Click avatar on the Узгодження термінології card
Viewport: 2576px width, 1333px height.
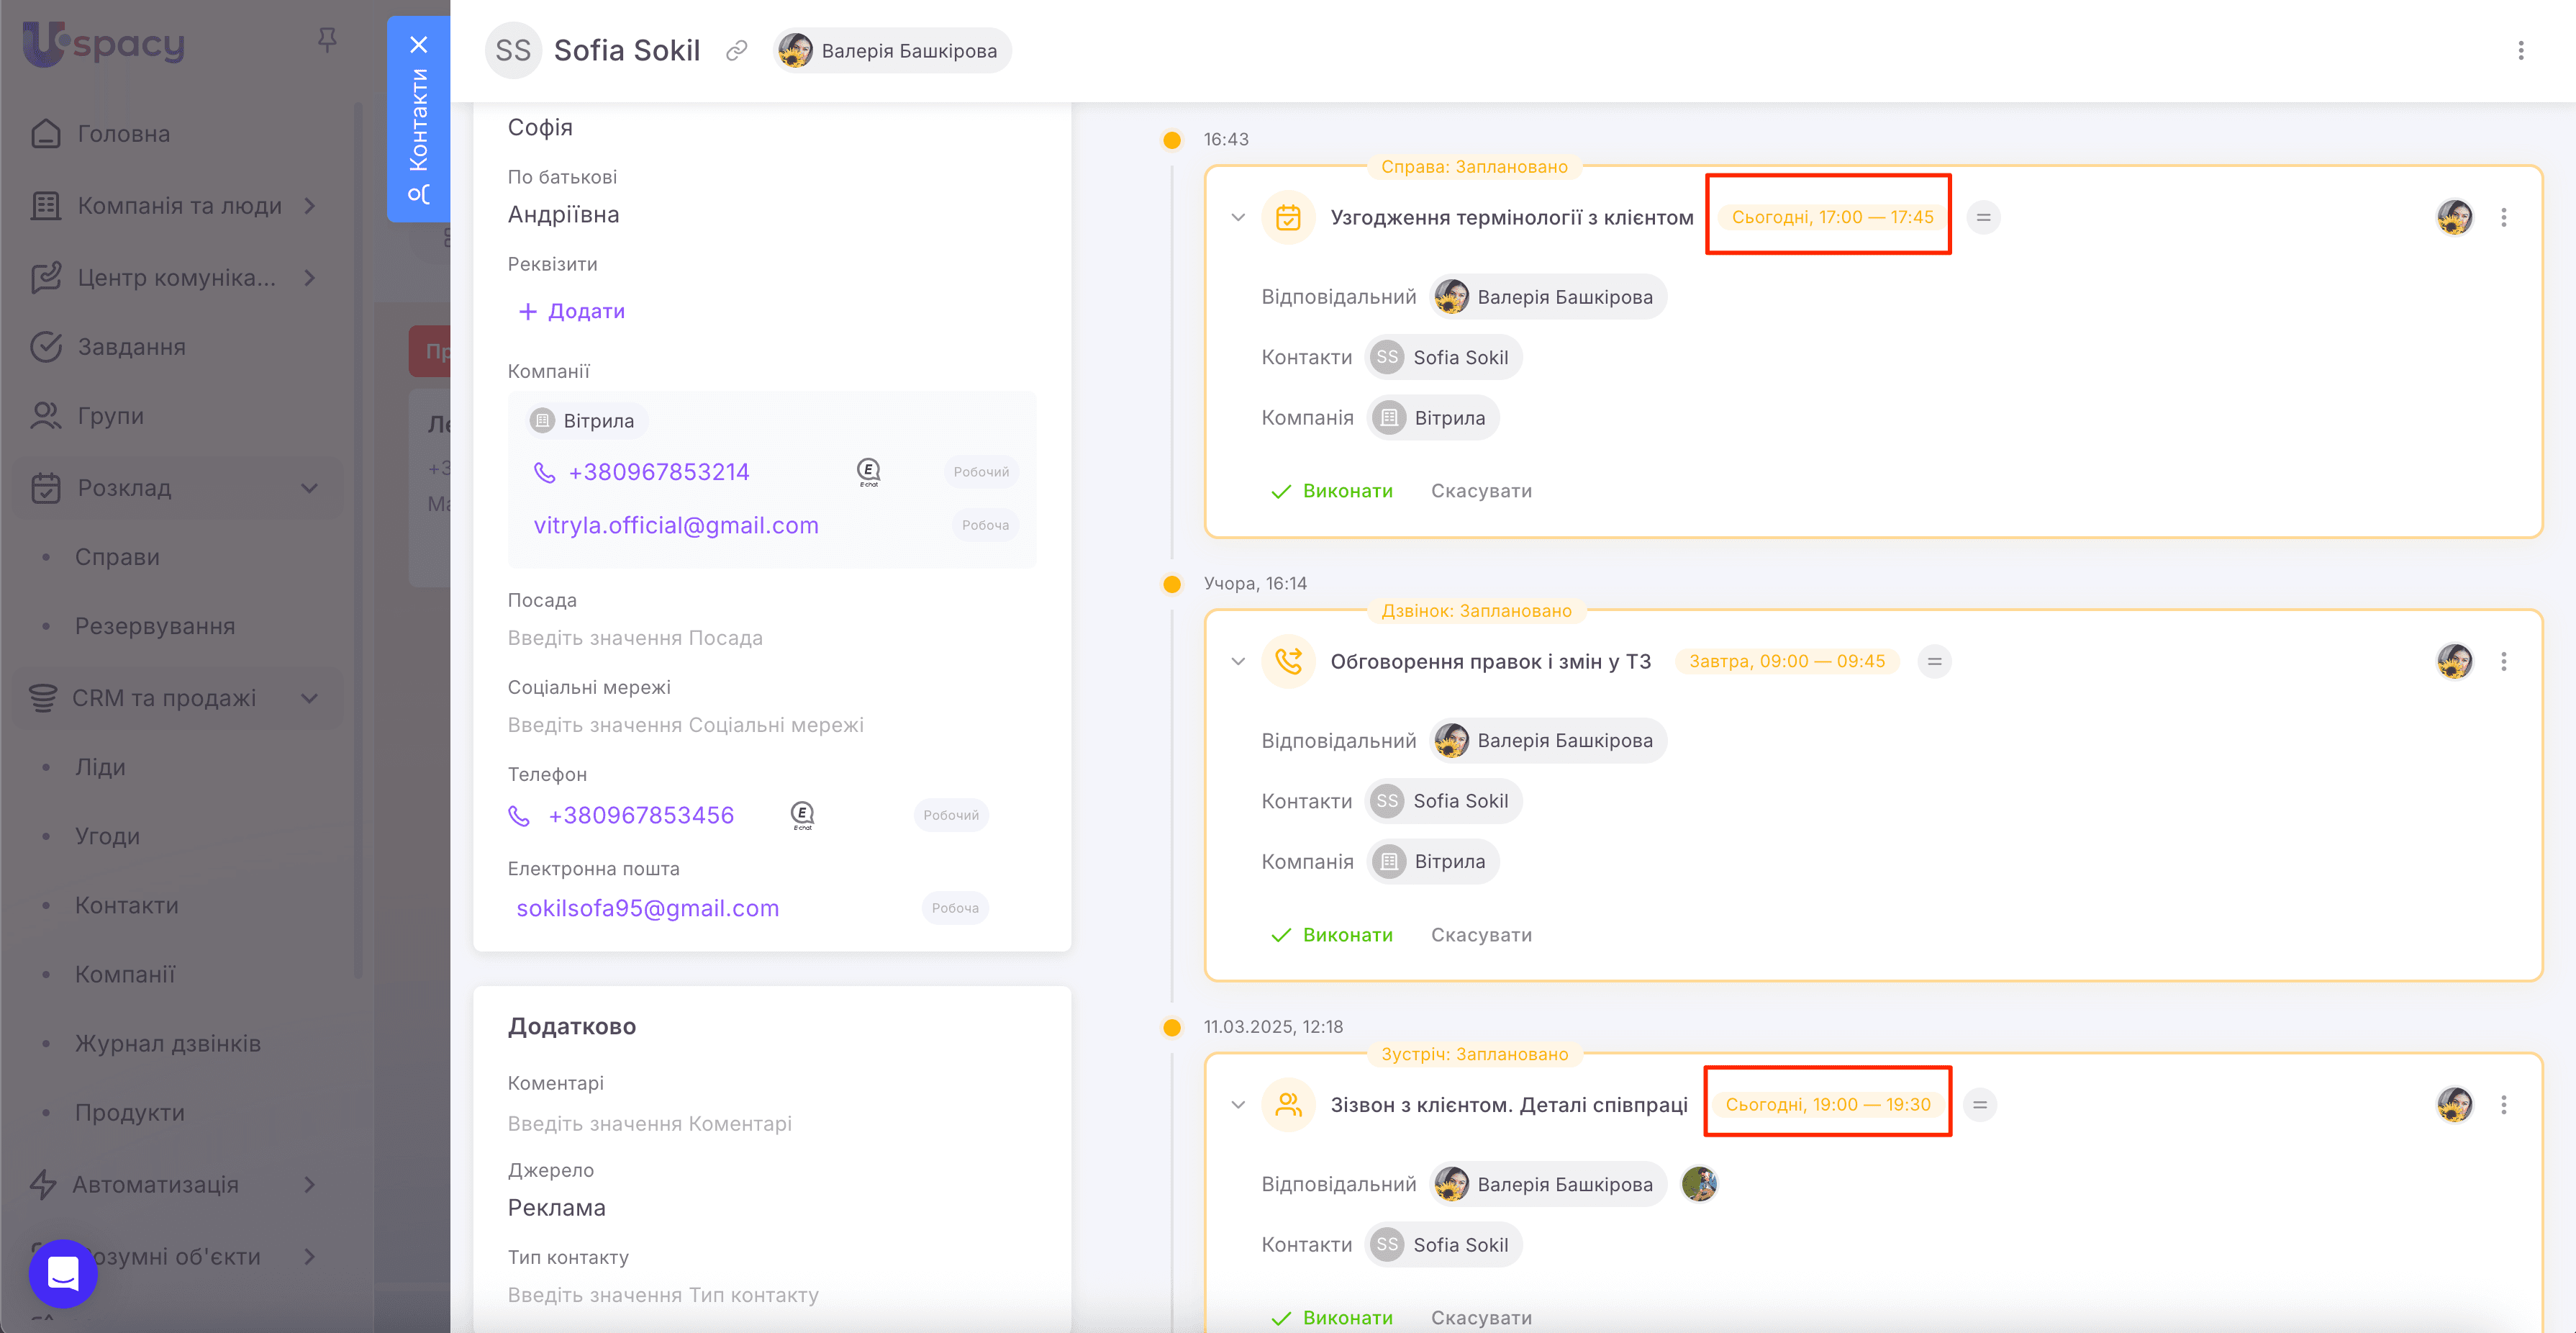(2454, 217)
